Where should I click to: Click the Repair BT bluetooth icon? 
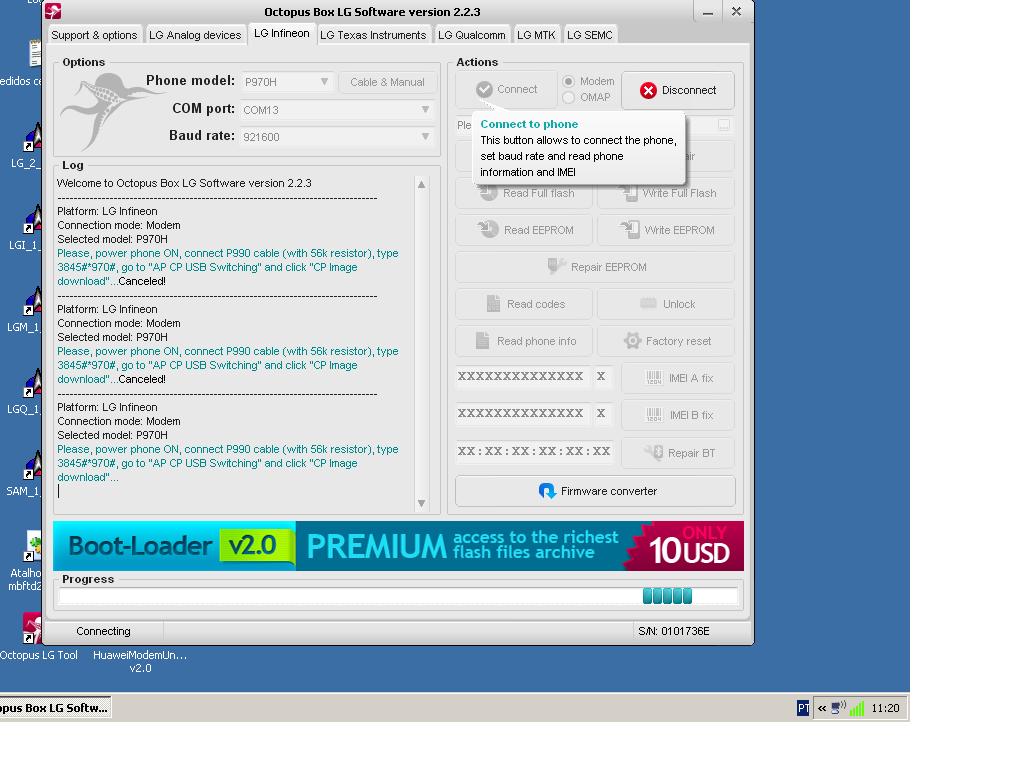click(x=654, y=453)
